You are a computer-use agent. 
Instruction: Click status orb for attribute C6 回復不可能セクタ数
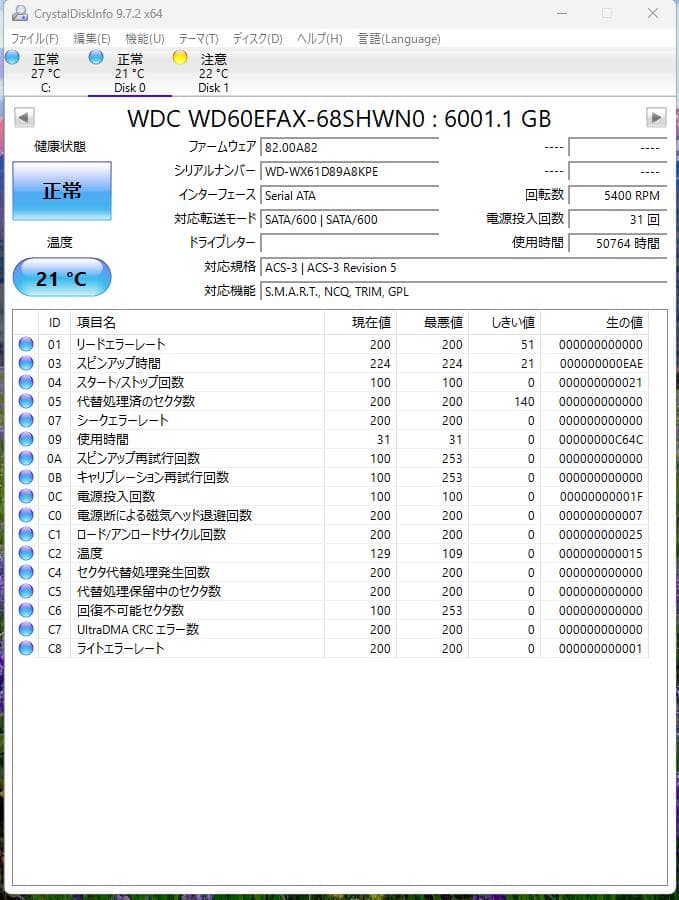(x=26, y=610)
